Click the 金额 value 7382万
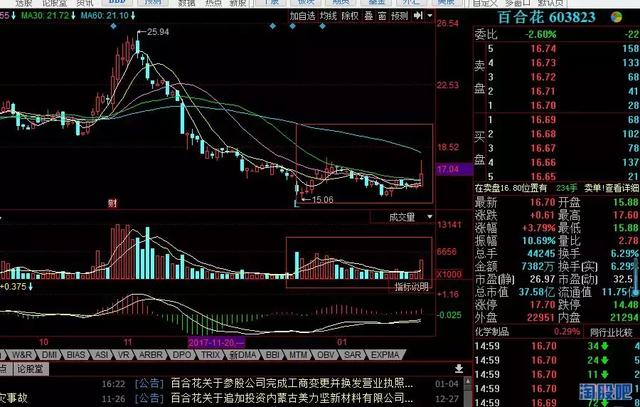The width and height of the screenshot is (640, 407). pos(538,266)
